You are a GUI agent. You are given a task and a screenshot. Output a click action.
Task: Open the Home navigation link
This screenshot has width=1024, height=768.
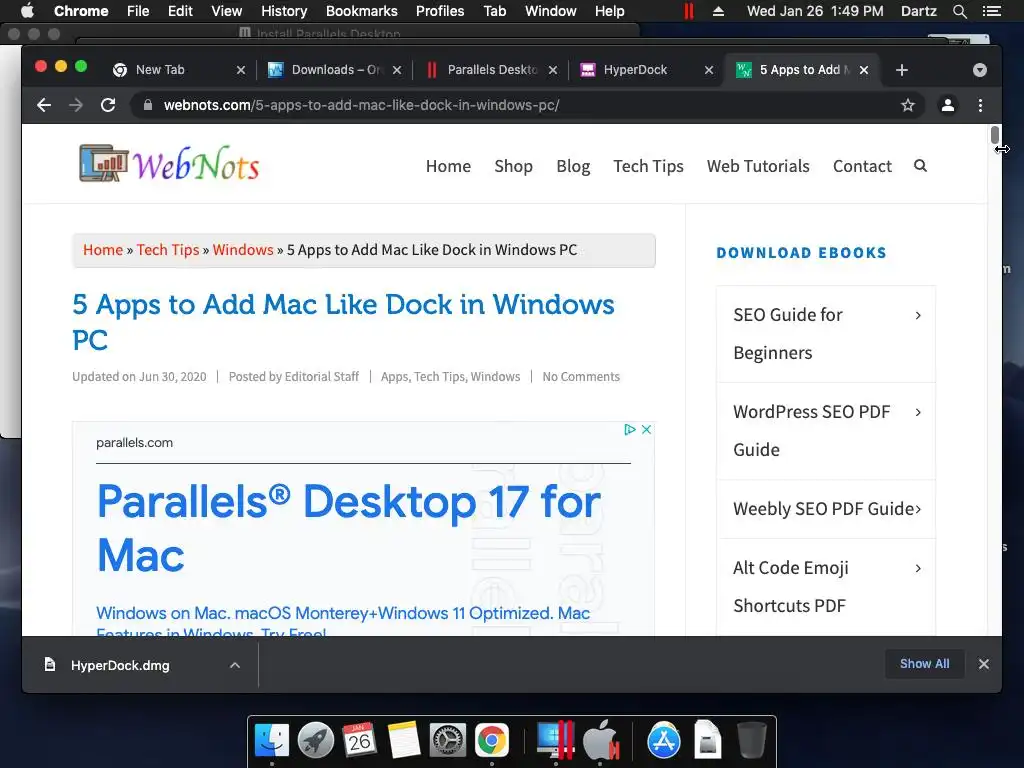(x=448, y=166)
